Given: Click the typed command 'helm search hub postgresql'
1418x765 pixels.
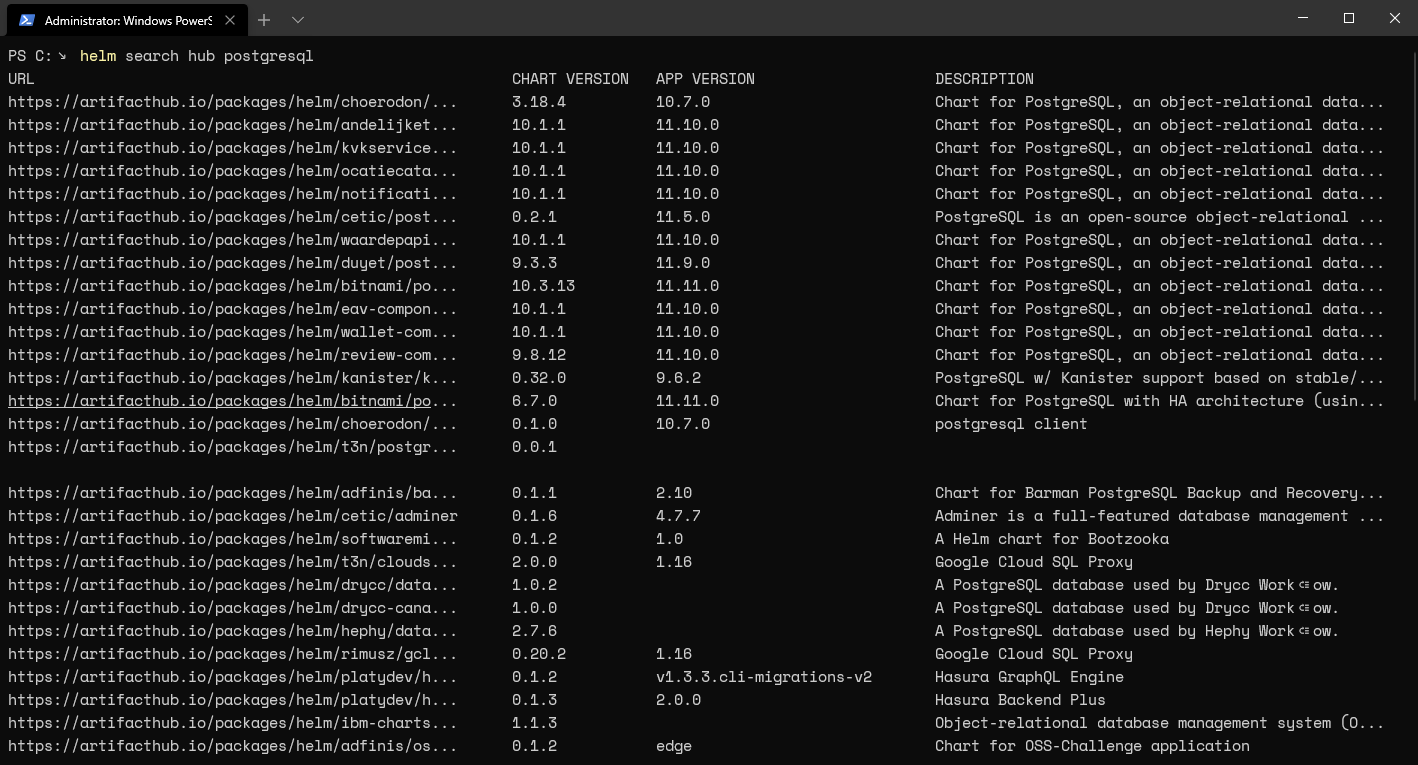Looking at the screenshot, I should coord(197,56).
